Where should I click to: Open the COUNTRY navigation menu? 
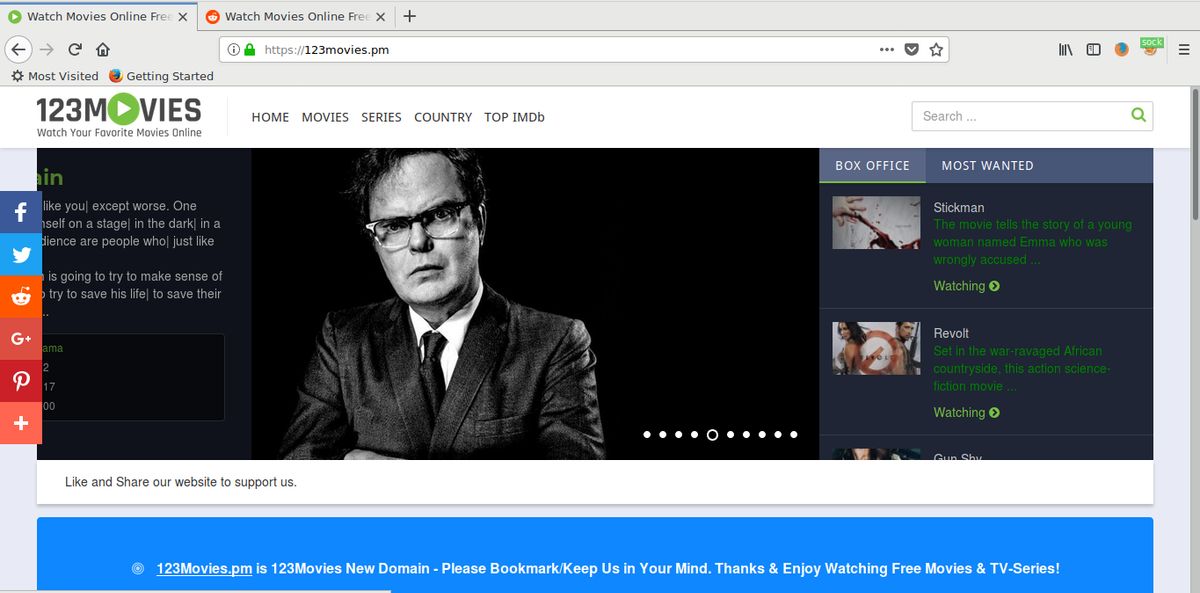tap(442, 117)
